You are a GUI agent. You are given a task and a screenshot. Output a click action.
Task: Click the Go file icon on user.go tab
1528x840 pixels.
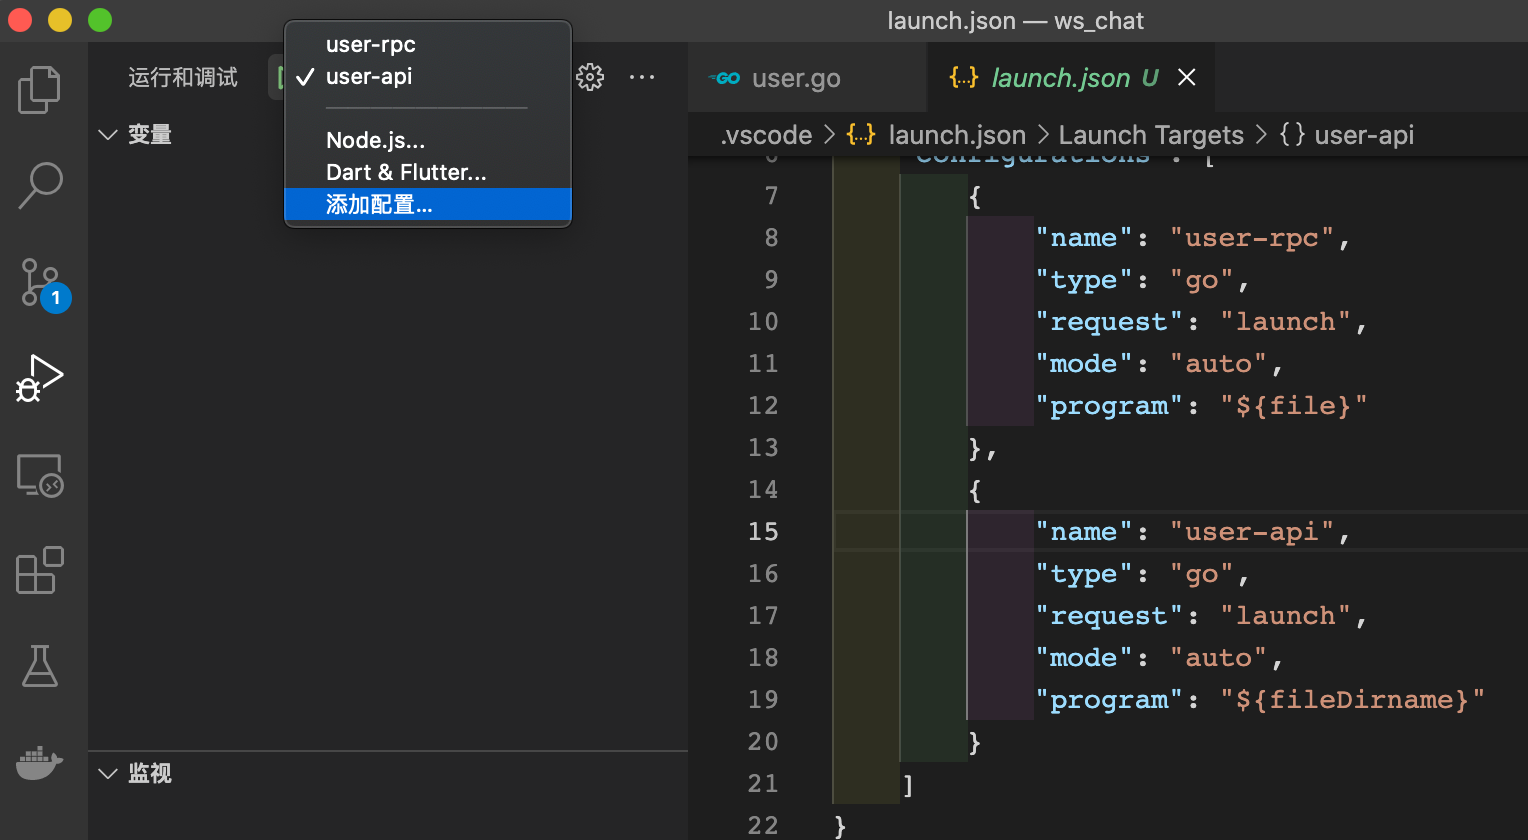tap(724, 78)
